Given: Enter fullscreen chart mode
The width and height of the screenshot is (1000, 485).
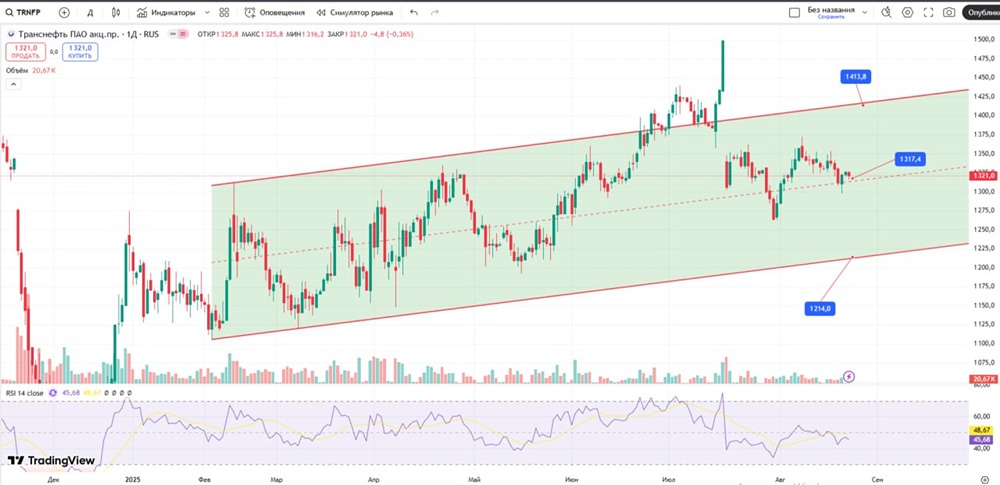Looking at the screenshot, I should point(928,12).
